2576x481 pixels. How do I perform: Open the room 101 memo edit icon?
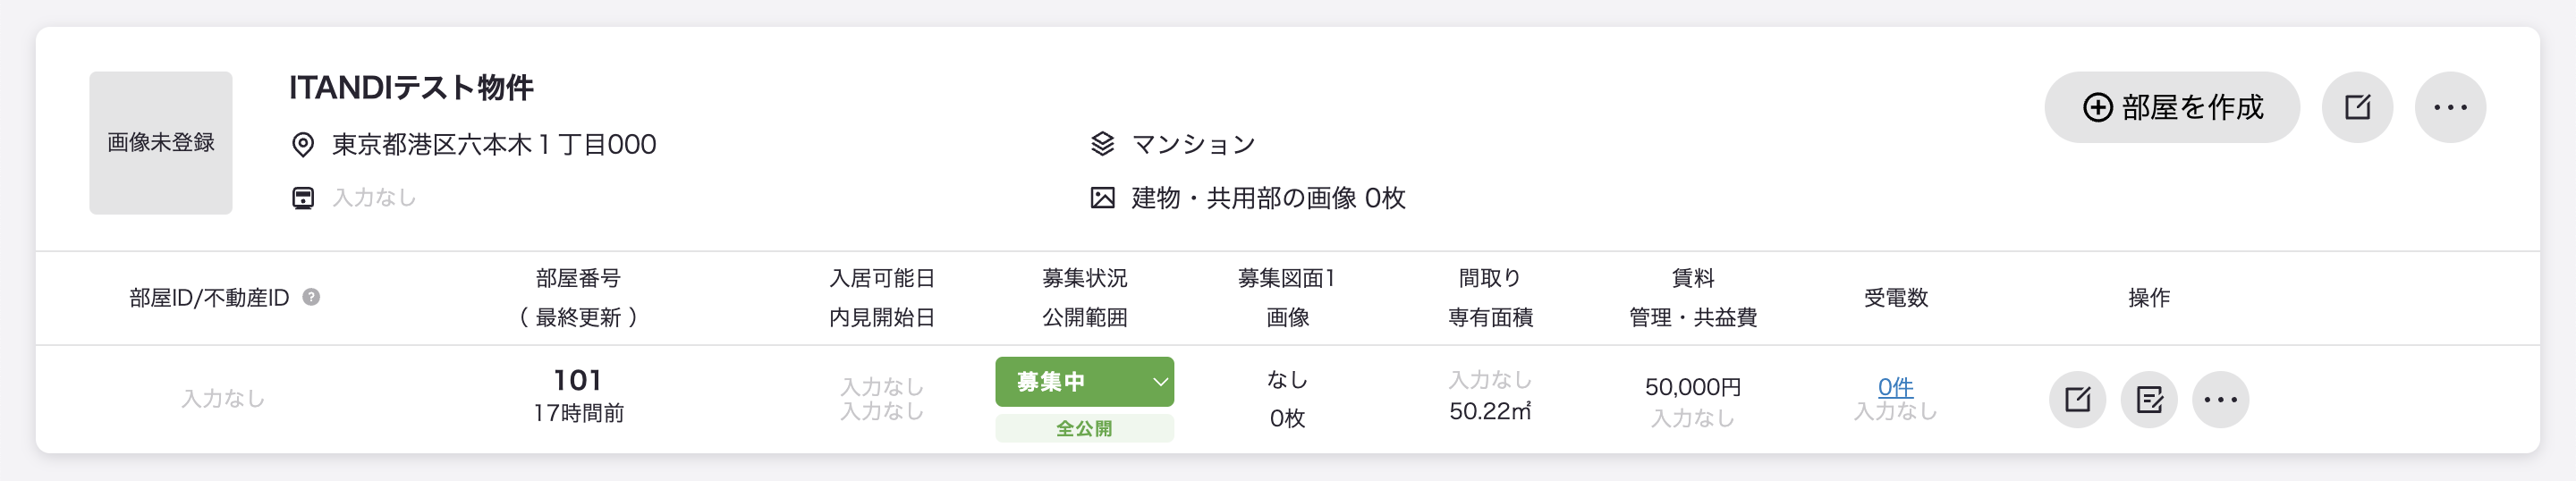[x=2149, y=400]
